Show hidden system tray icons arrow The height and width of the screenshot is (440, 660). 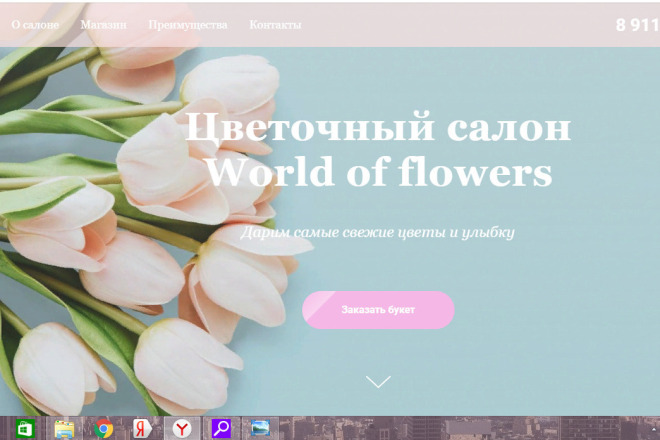point(653,429)
